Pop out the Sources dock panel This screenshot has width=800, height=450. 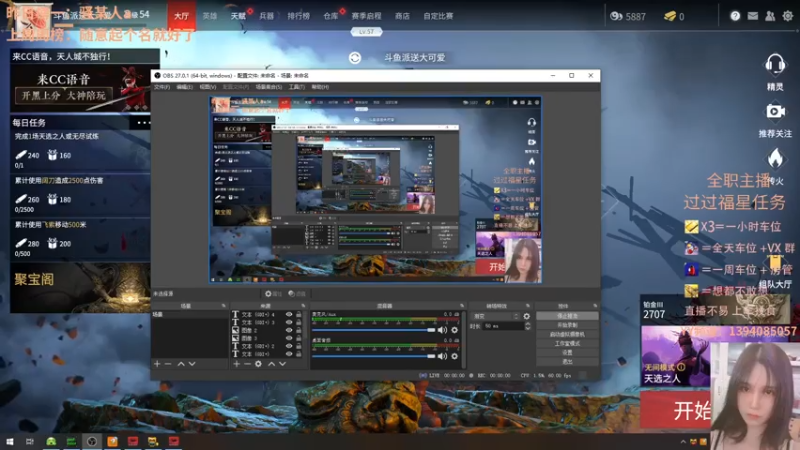click(x=303, y=306)
